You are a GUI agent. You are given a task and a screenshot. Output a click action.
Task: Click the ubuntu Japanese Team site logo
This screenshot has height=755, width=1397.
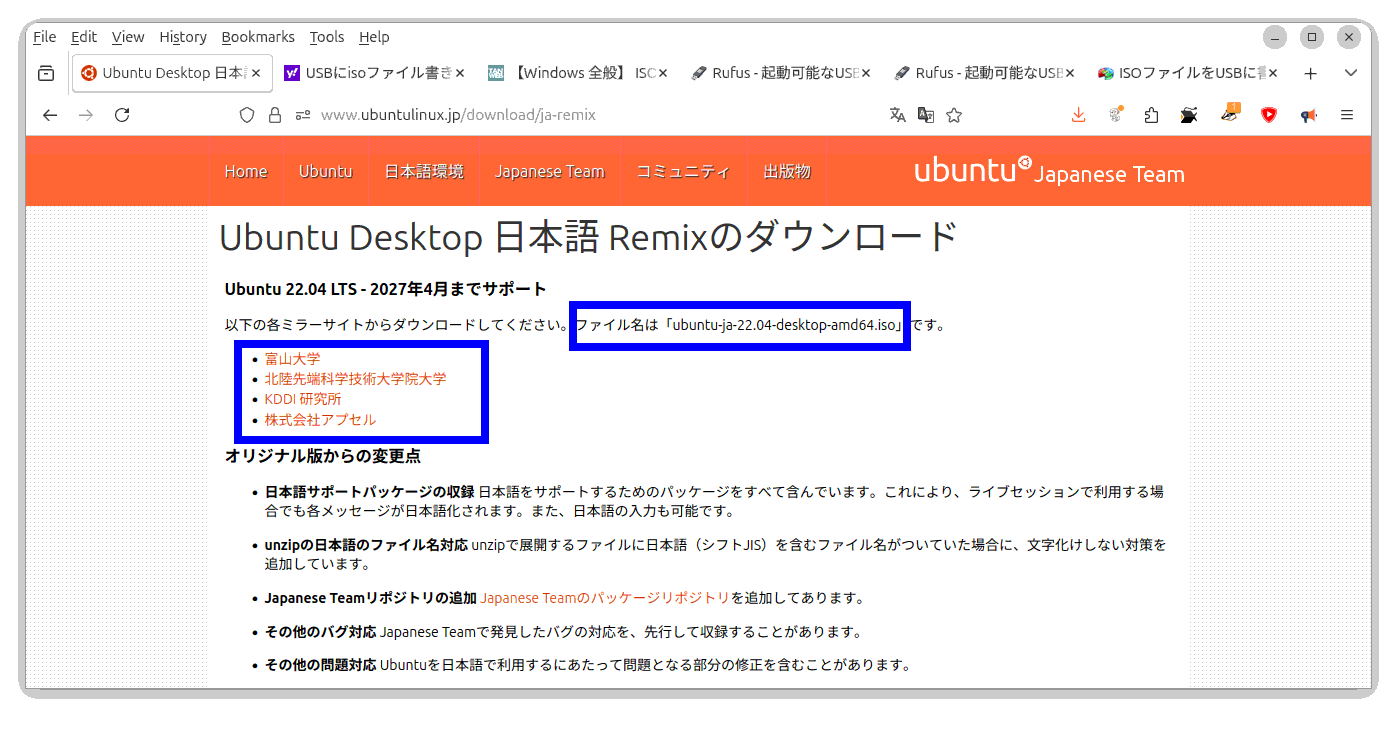click(1049, 171)
